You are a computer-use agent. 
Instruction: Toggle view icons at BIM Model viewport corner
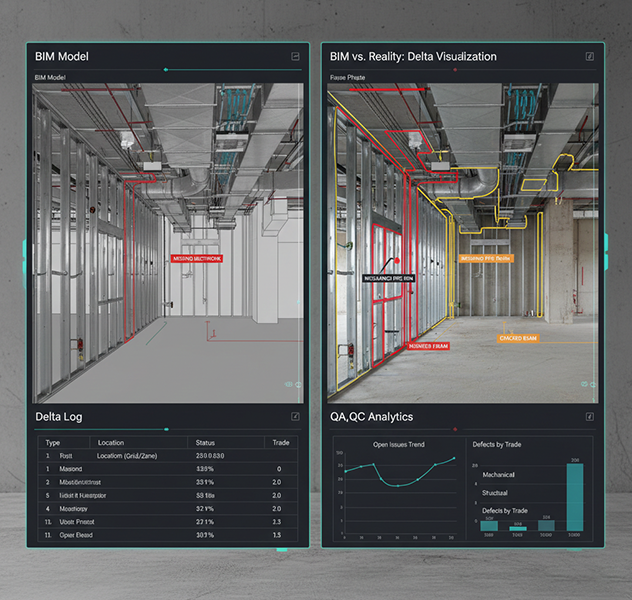(294, 384)
